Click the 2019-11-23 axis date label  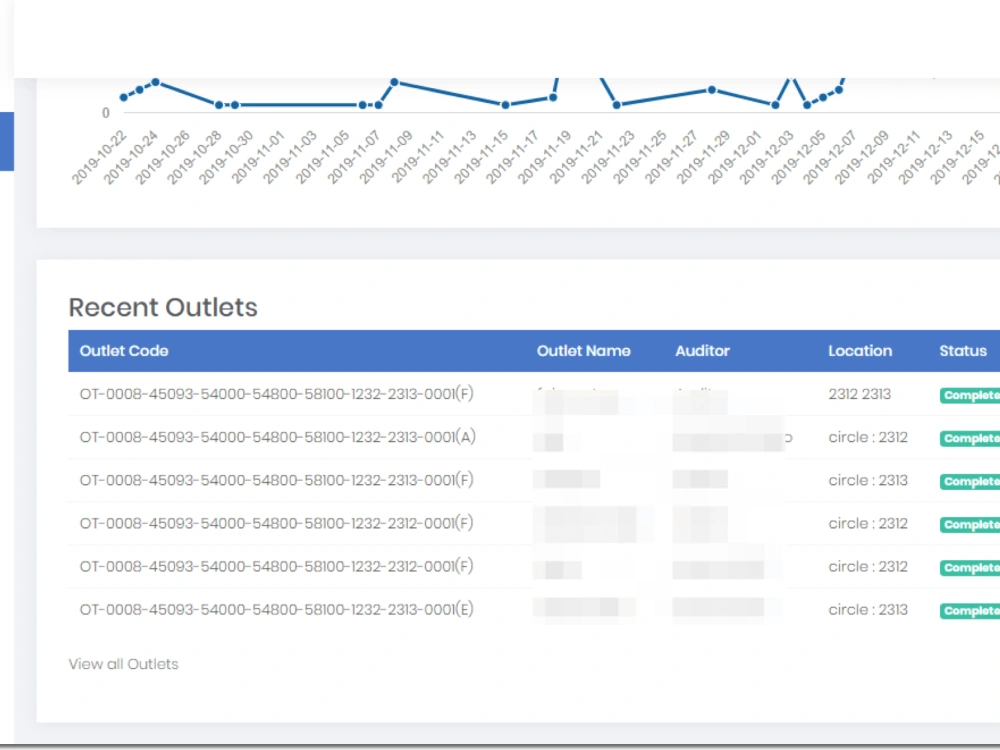tap(608, 158)
